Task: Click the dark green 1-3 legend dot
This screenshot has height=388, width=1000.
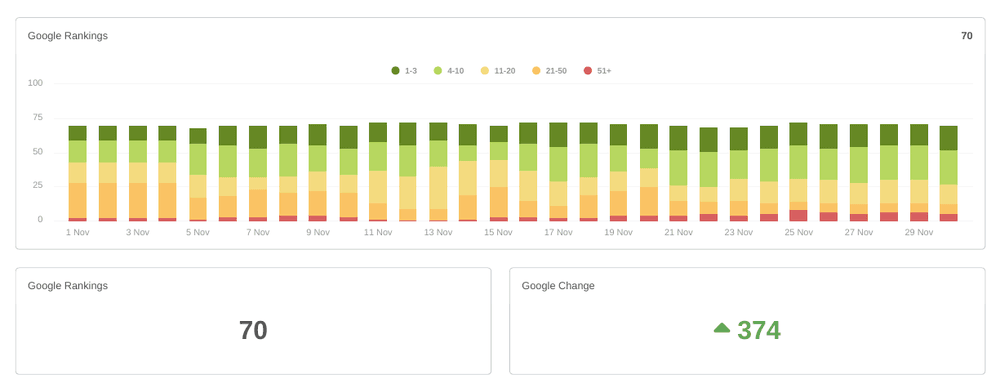Action: (395, 71)
